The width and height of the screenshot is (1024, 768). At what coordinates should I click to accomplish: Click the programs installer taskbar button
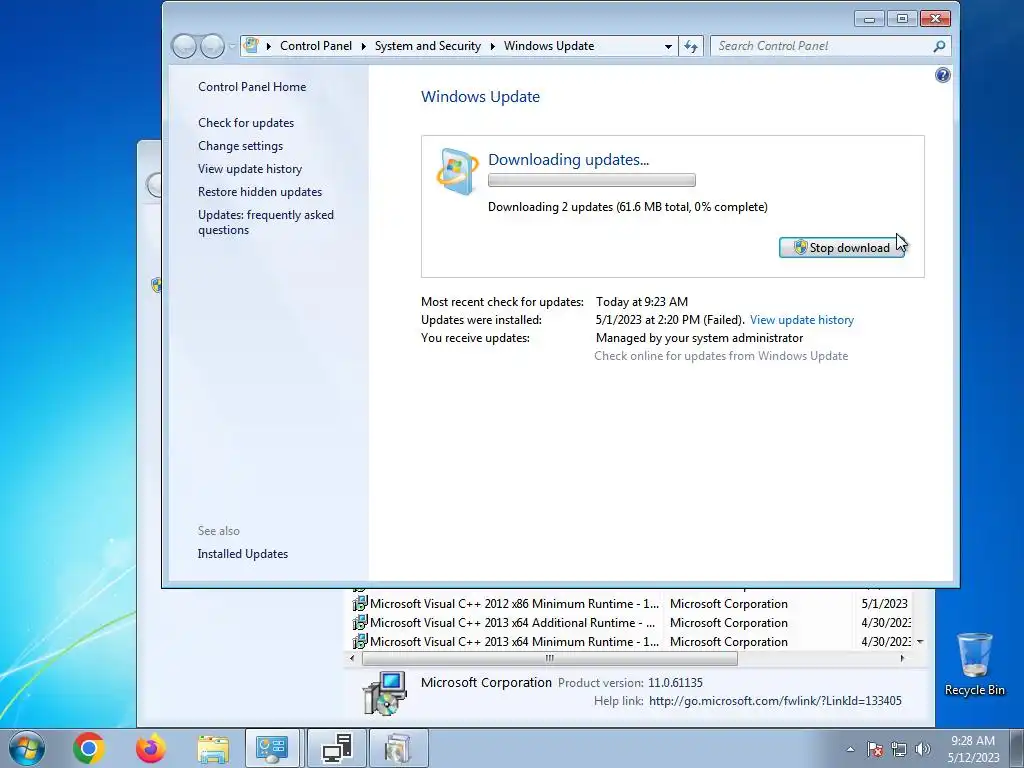[x=398, y=748]
